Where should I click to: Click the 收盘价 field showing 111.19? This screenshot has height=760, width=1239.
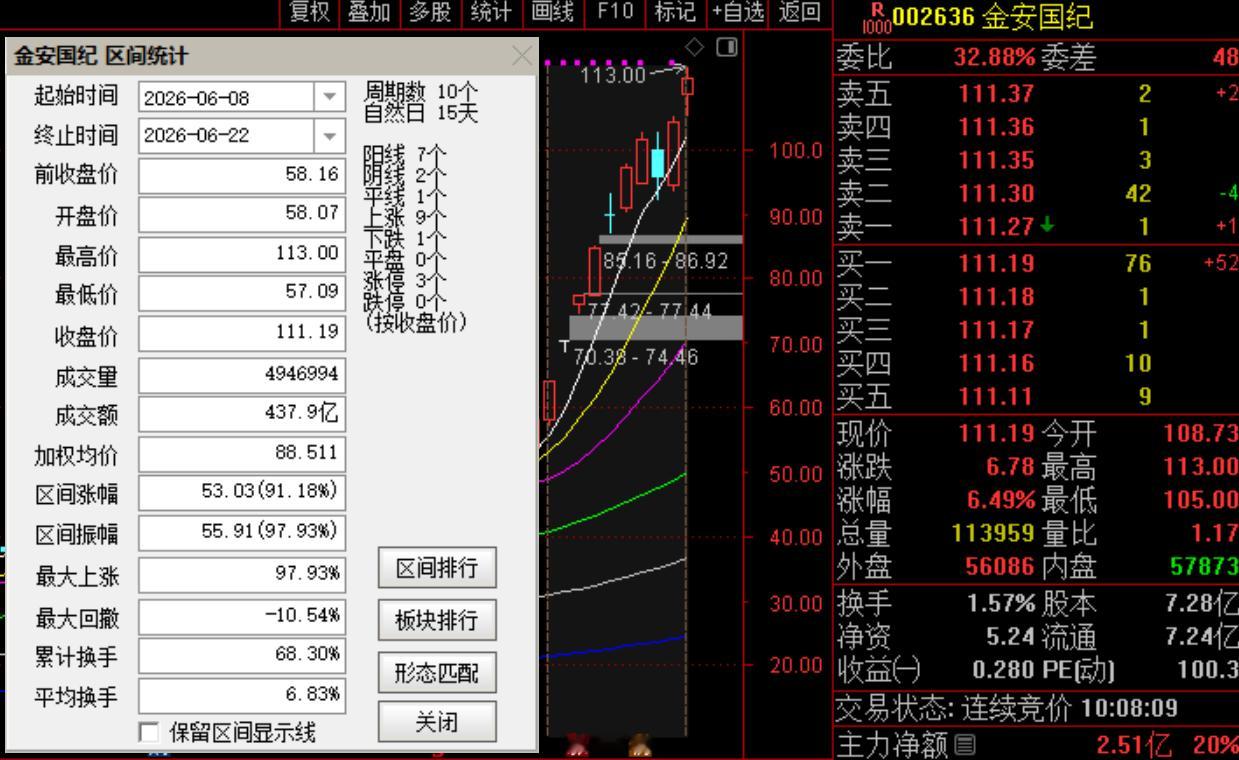click(241, 334)
